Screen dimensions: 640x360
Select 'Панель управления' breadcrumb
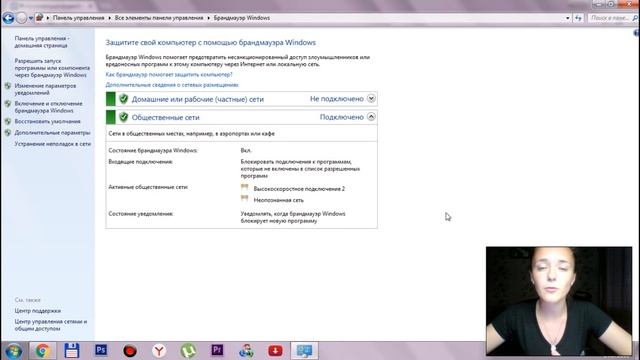78,18
